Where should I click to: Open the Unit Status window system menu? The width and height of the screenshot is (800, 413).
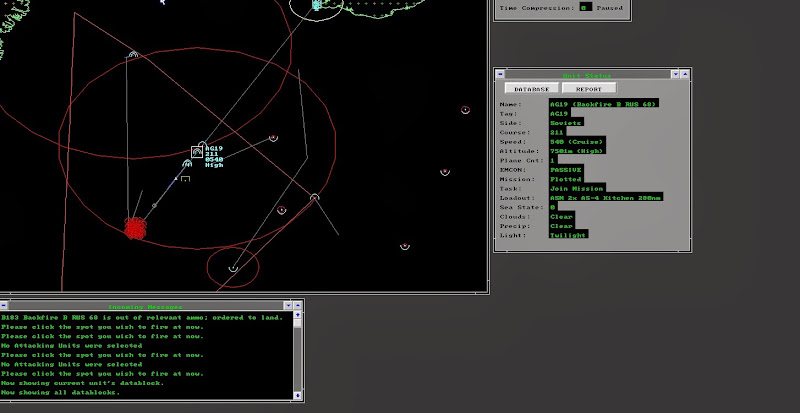pyautogui.click(x=500, y=75)
